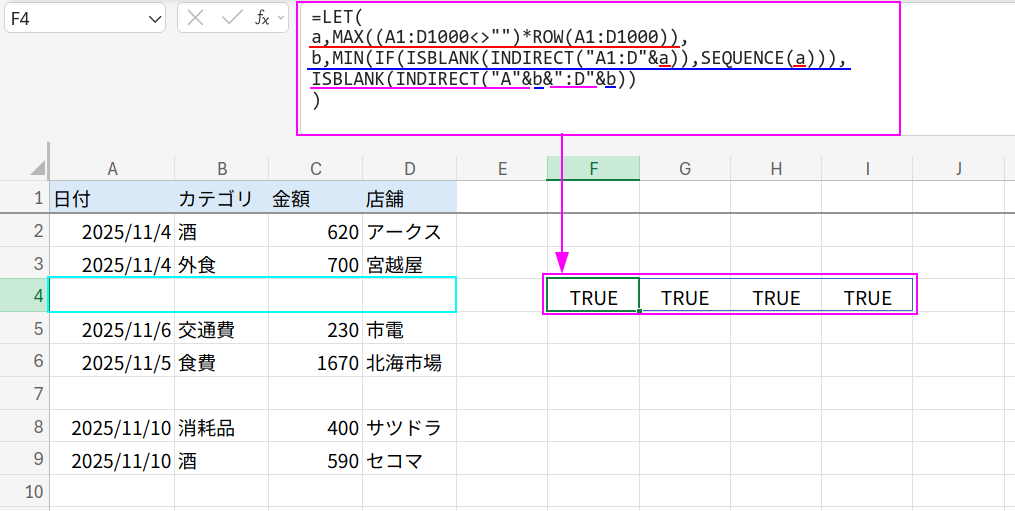The width and height of the screenshot is (1015, 511).
Task: Select row 4 header
Action: click(x=25, y=295)
